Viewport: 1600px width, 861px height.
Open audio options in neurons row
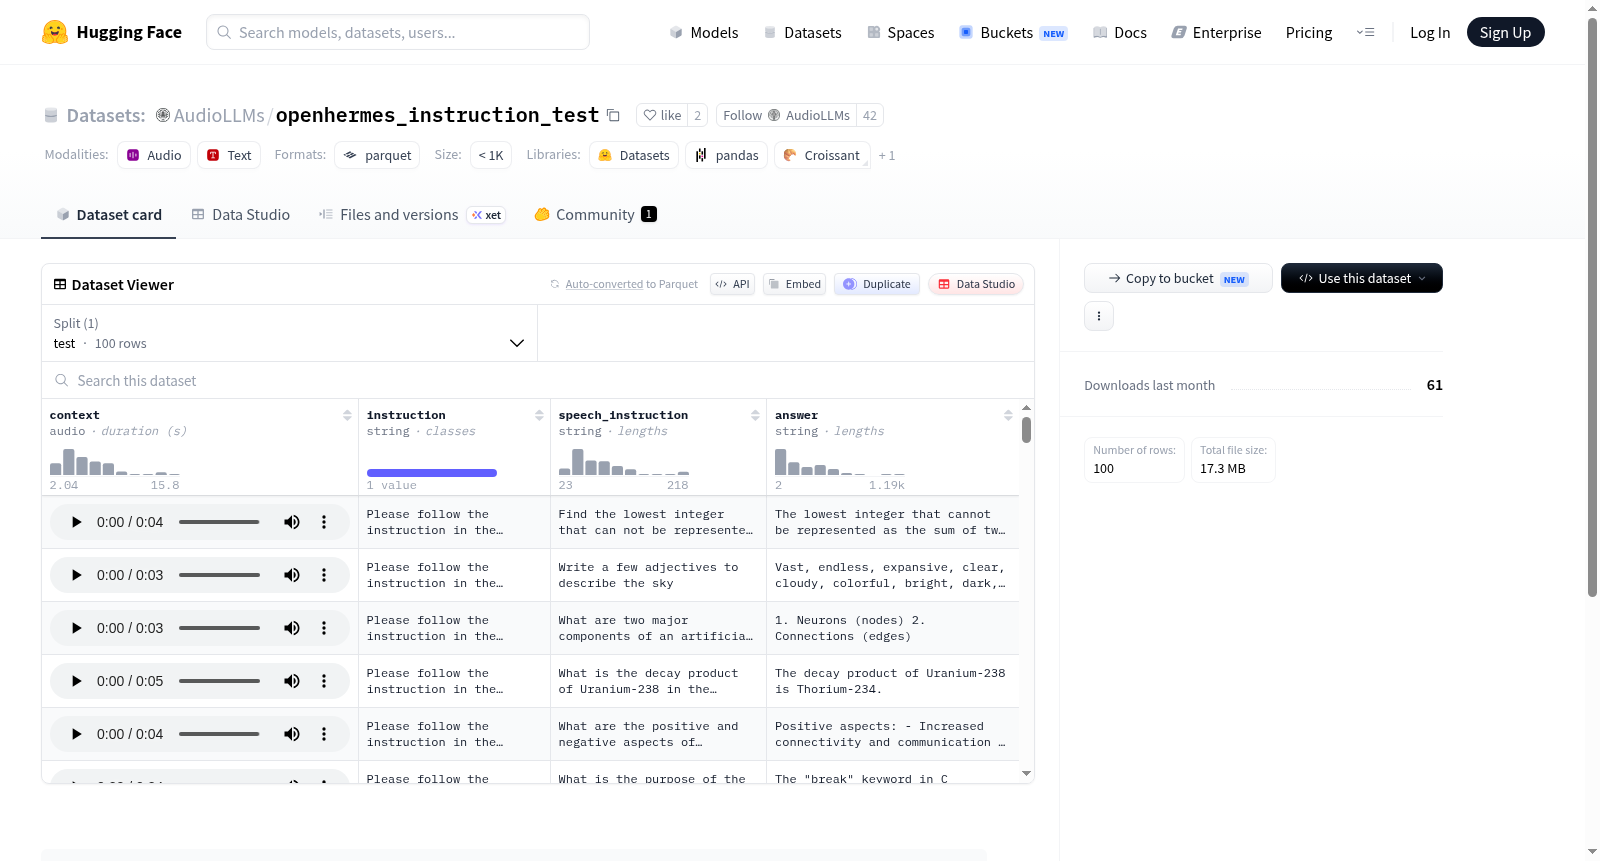324,628
